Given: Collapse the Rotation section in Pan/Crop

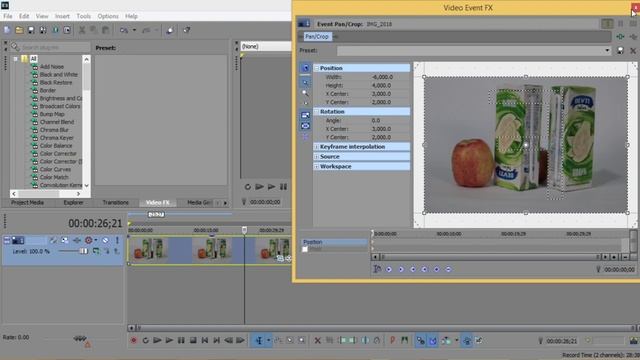Looking at the screenshot, I should click(x=316, y=111).
